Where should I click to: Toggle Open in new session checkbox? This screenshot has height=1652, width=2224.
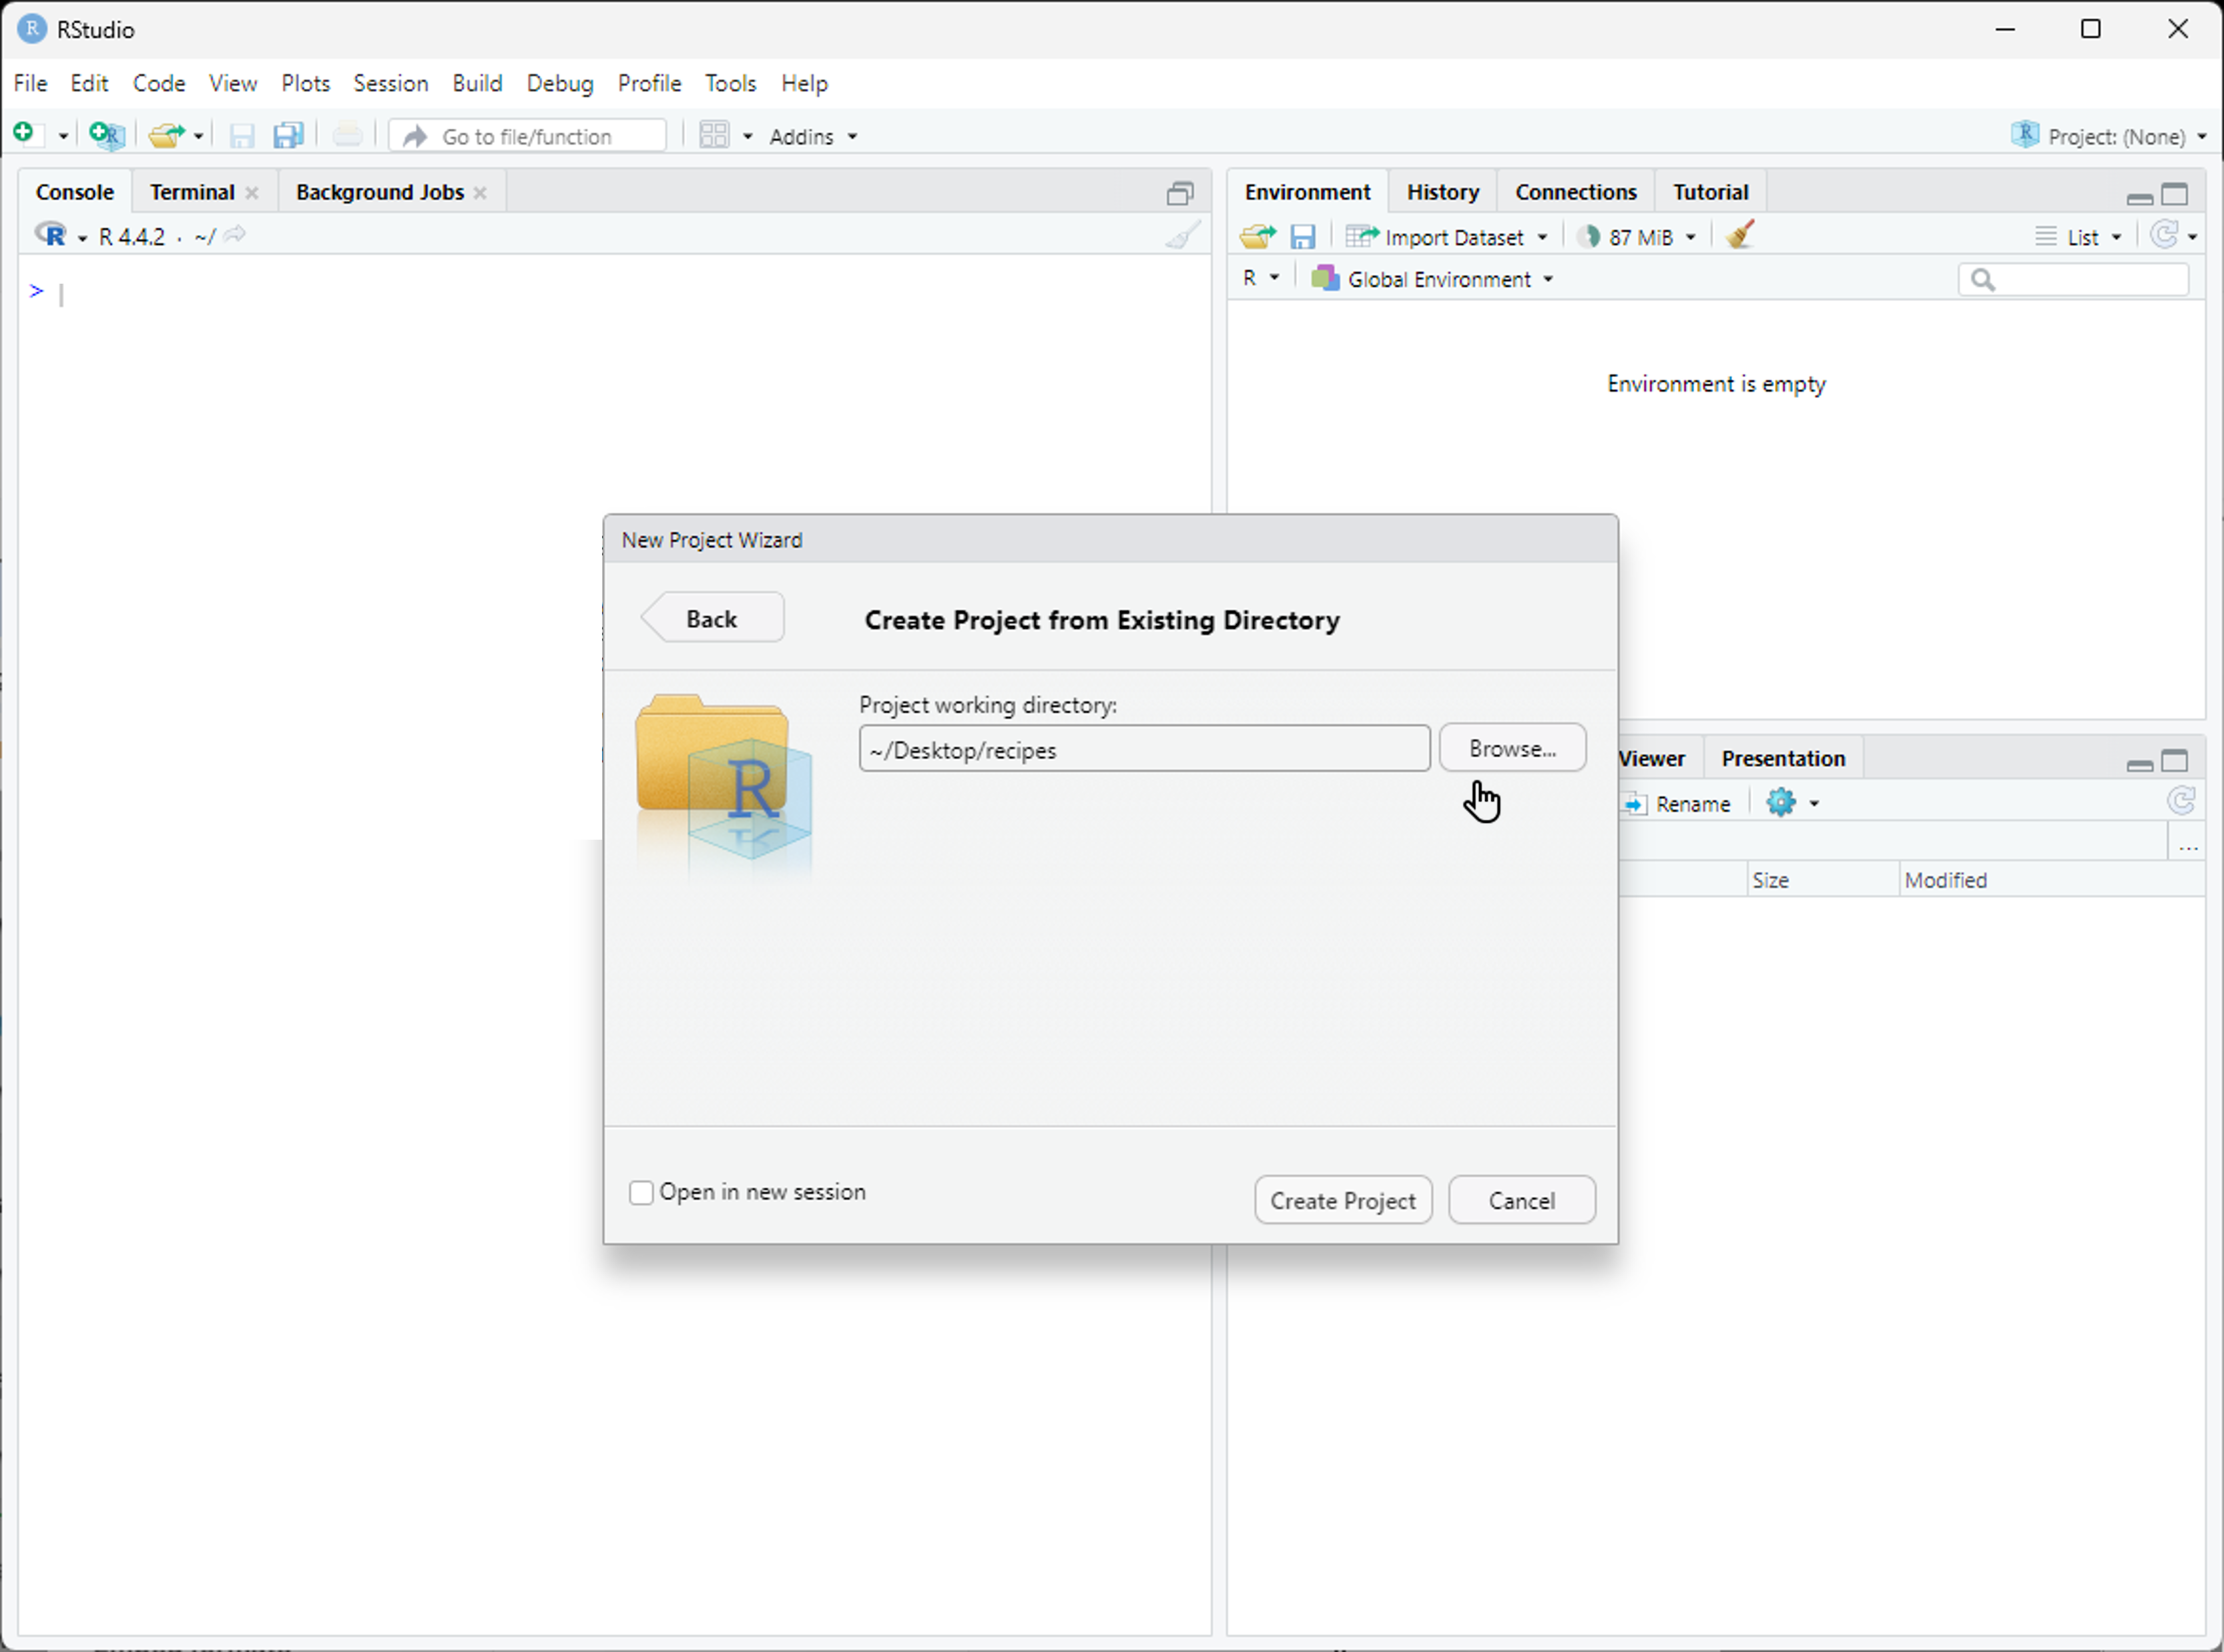click(642, 1192)
